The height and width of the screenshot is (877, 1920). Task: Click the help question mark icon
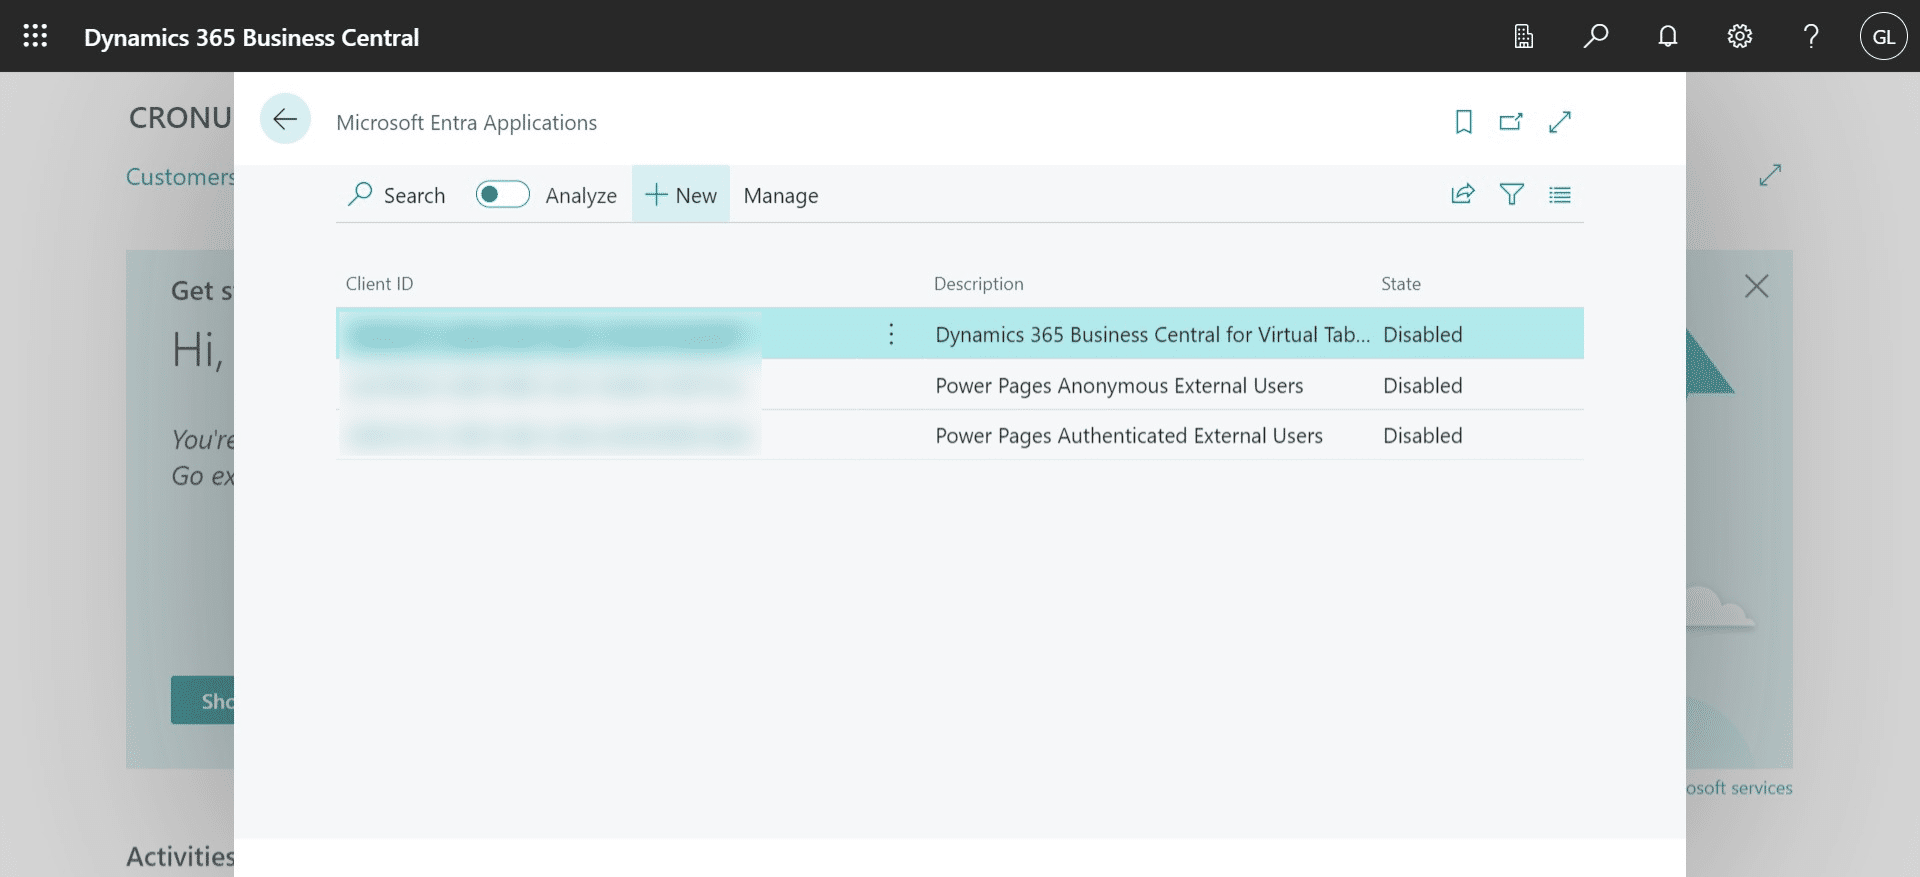[x=1811, y=37]
